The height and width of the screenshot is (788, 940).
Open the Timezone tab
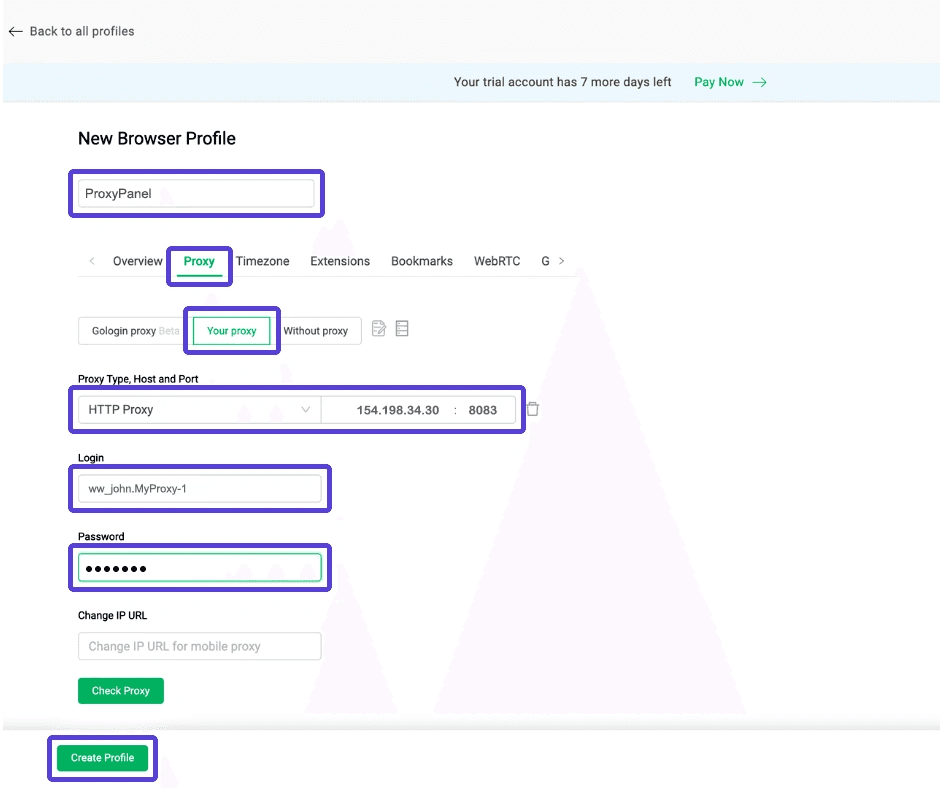point(262,261)
